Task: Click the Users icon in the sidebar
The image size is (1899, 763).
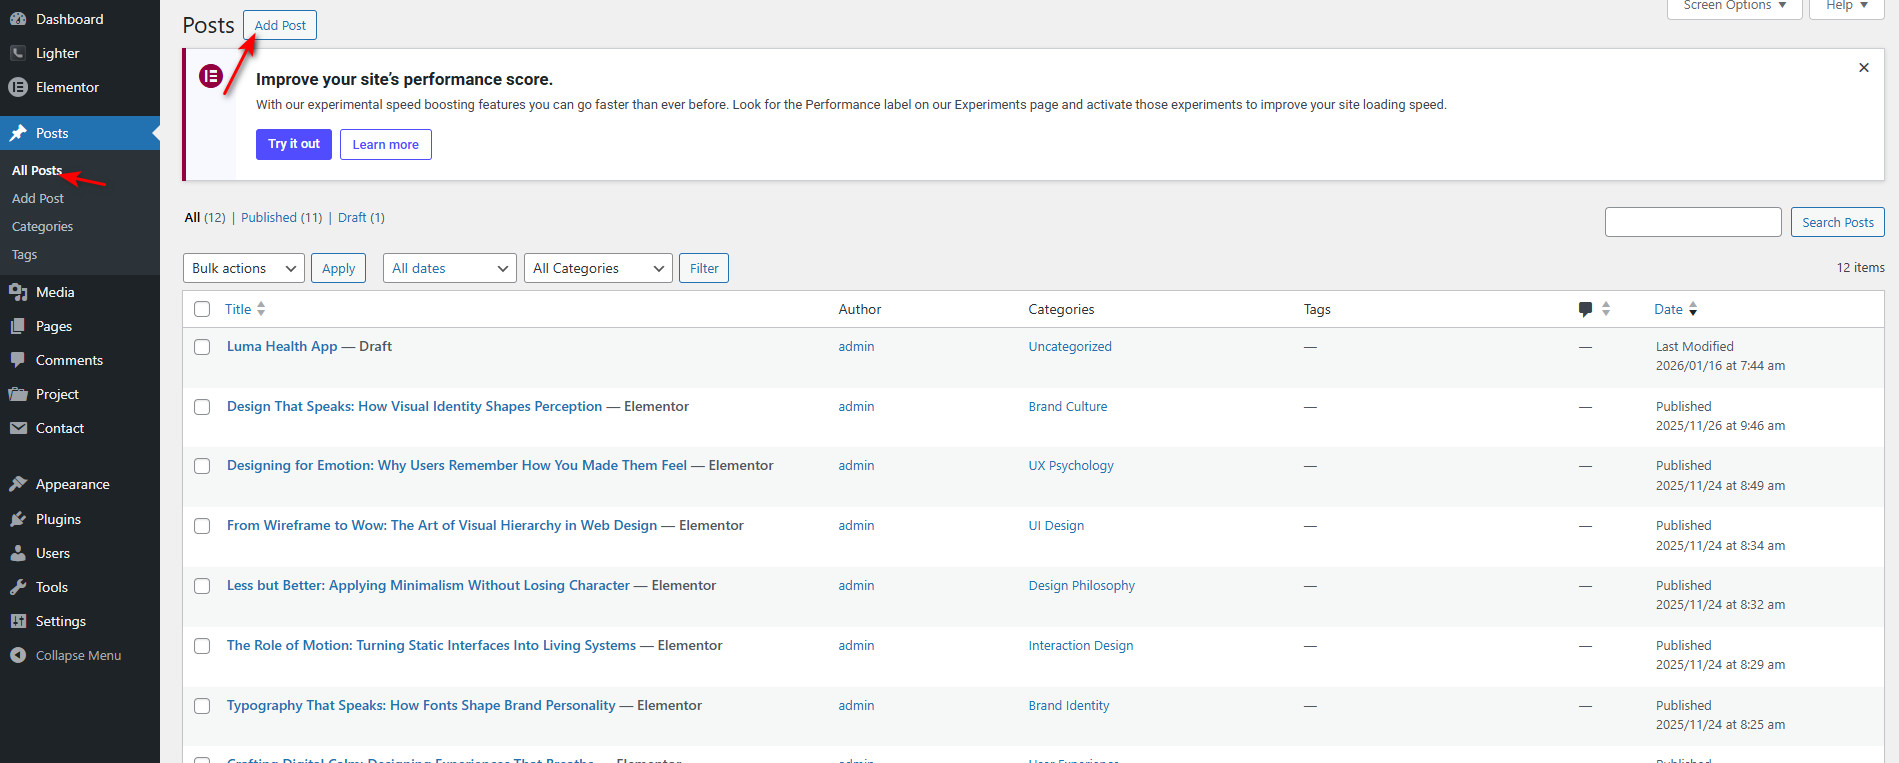Action: click(x=18, y=553)
